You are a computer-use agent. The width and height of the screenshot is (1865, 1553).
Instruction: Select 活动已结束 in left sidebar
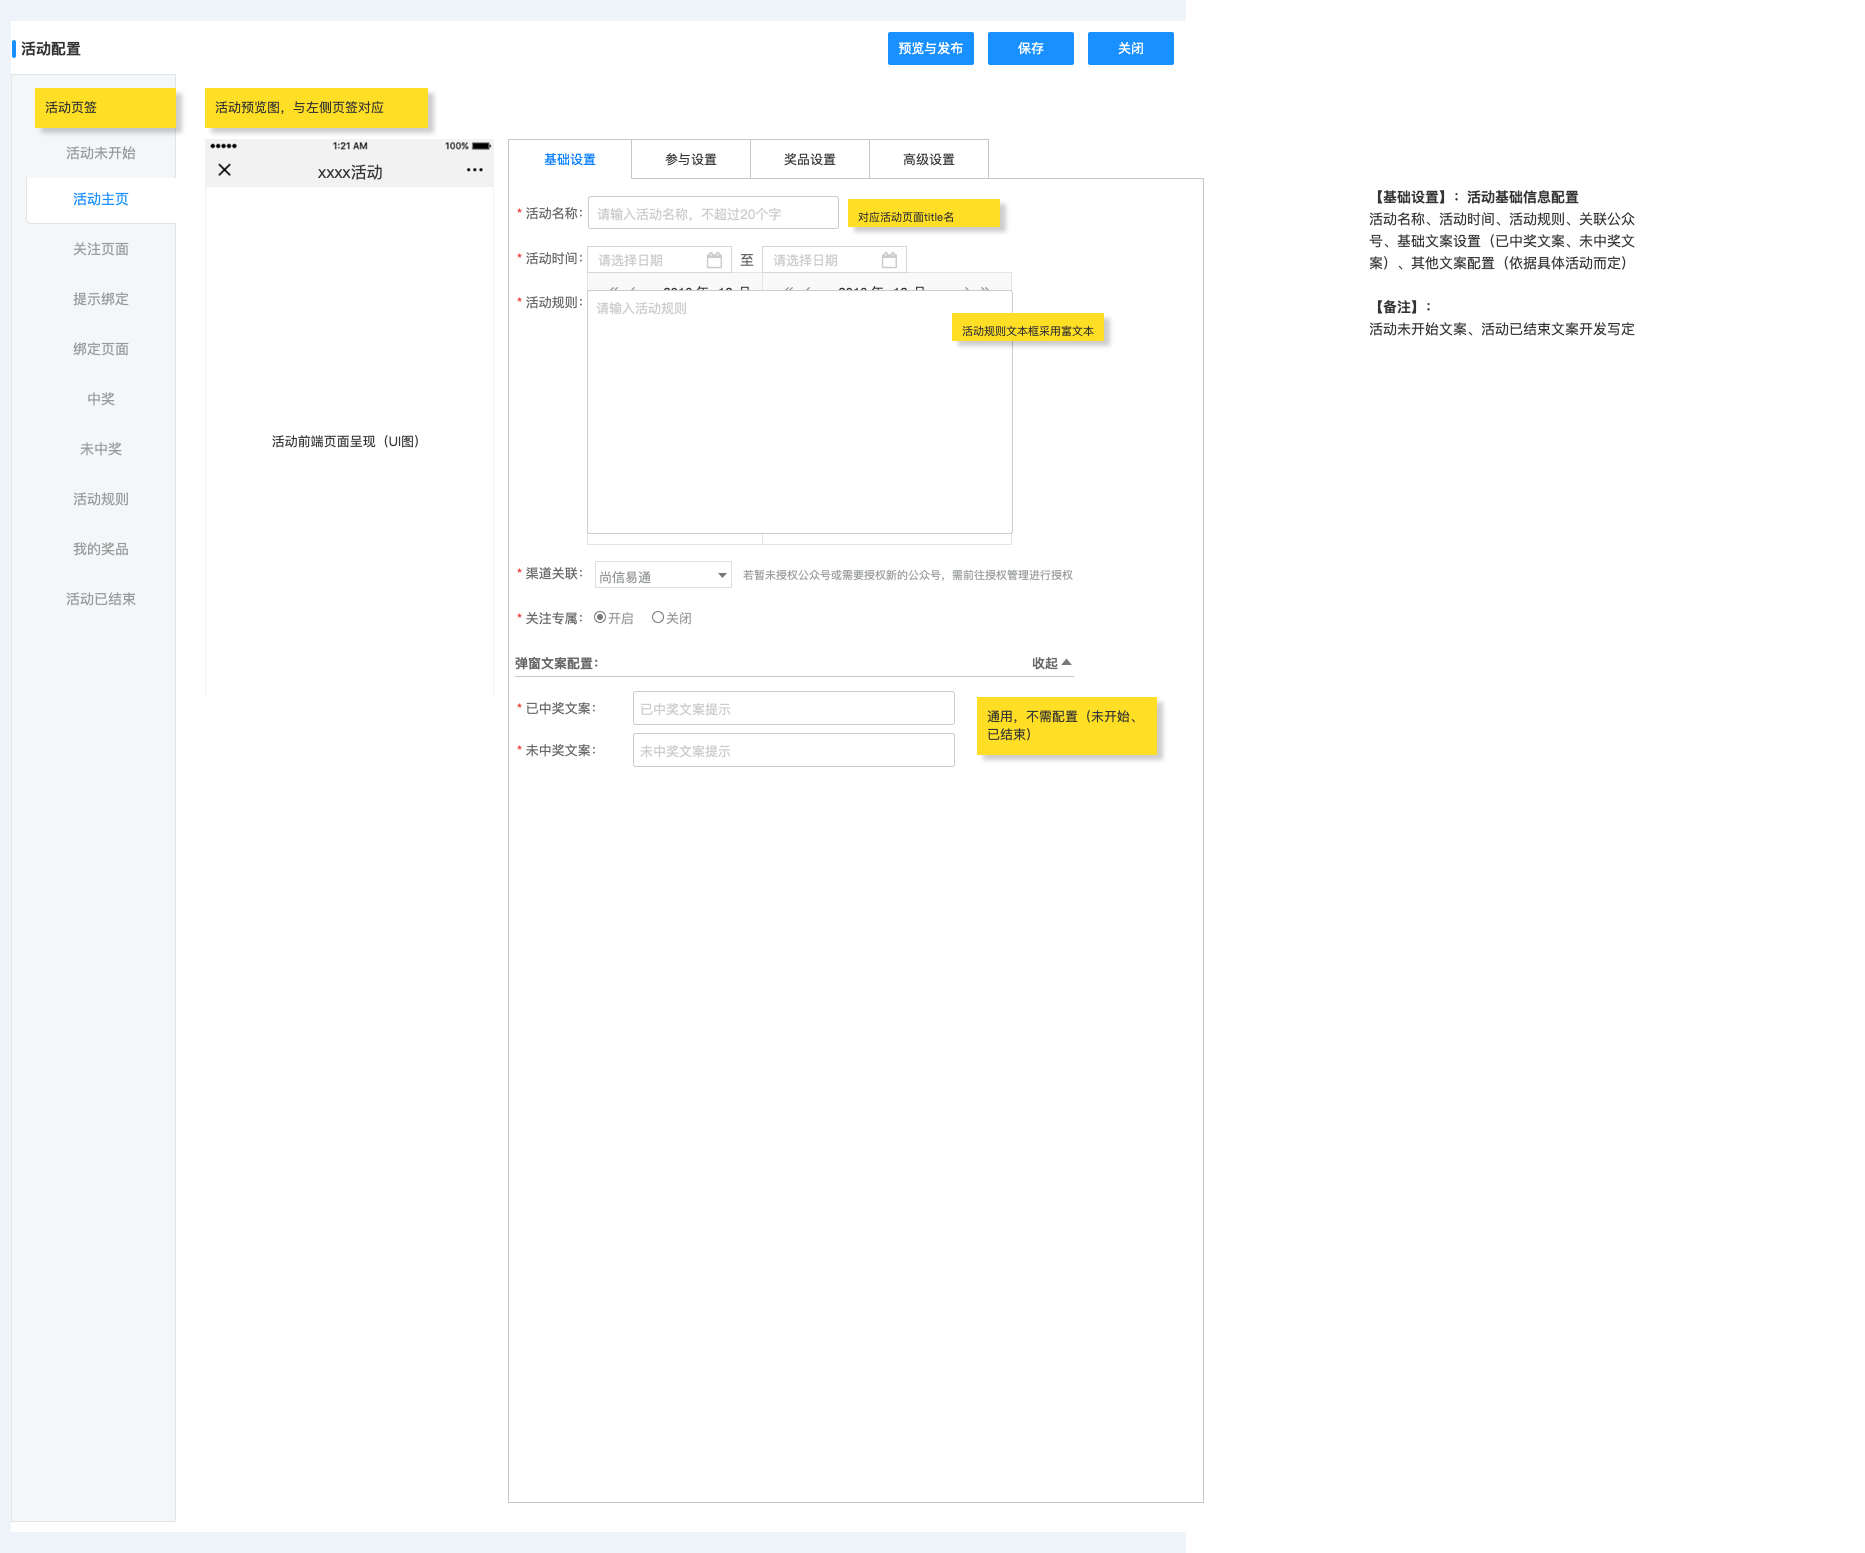pos(101,599)
